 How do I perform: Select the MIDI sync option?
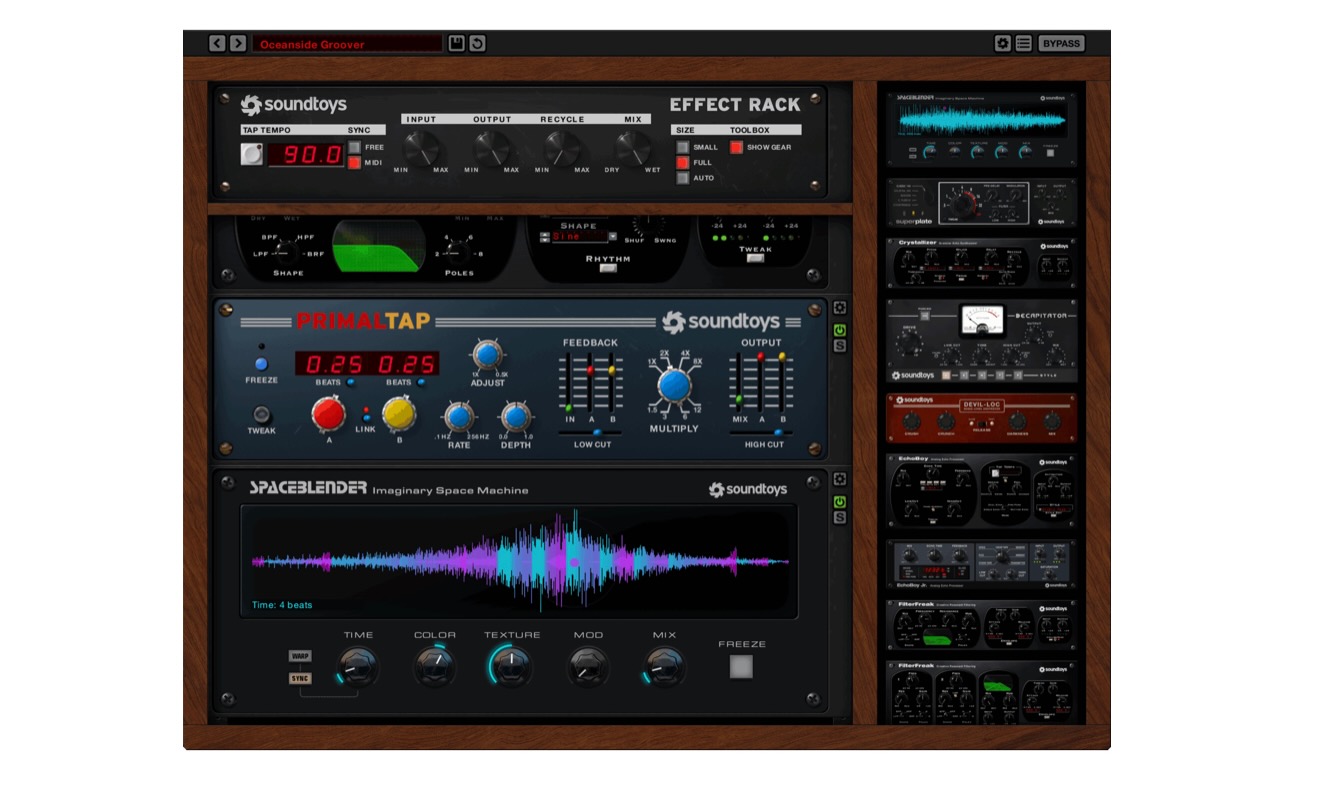pyautogui.click(x=354, y=162)
